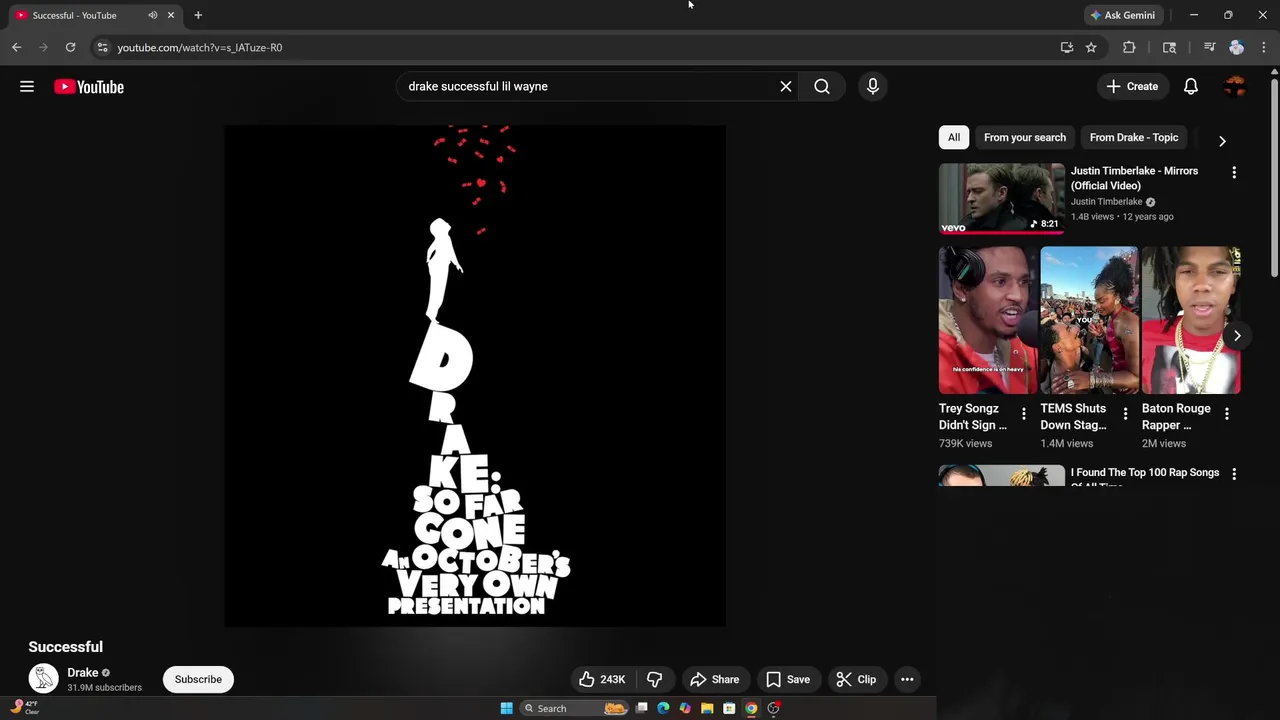Screen dimensions: 1280x720
Task: Open options for Top 100 Rap Songs video
Action: point(1234,474)
